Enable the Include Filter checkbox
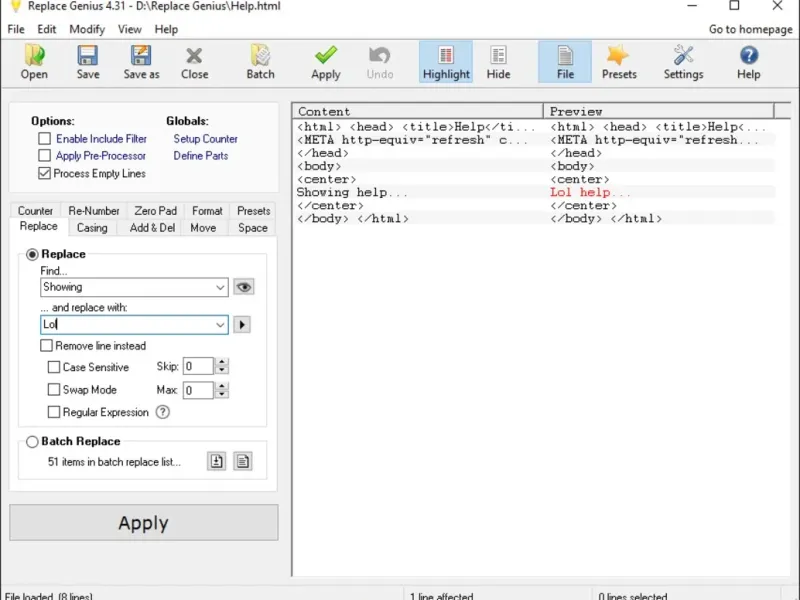 pos(45,139)
